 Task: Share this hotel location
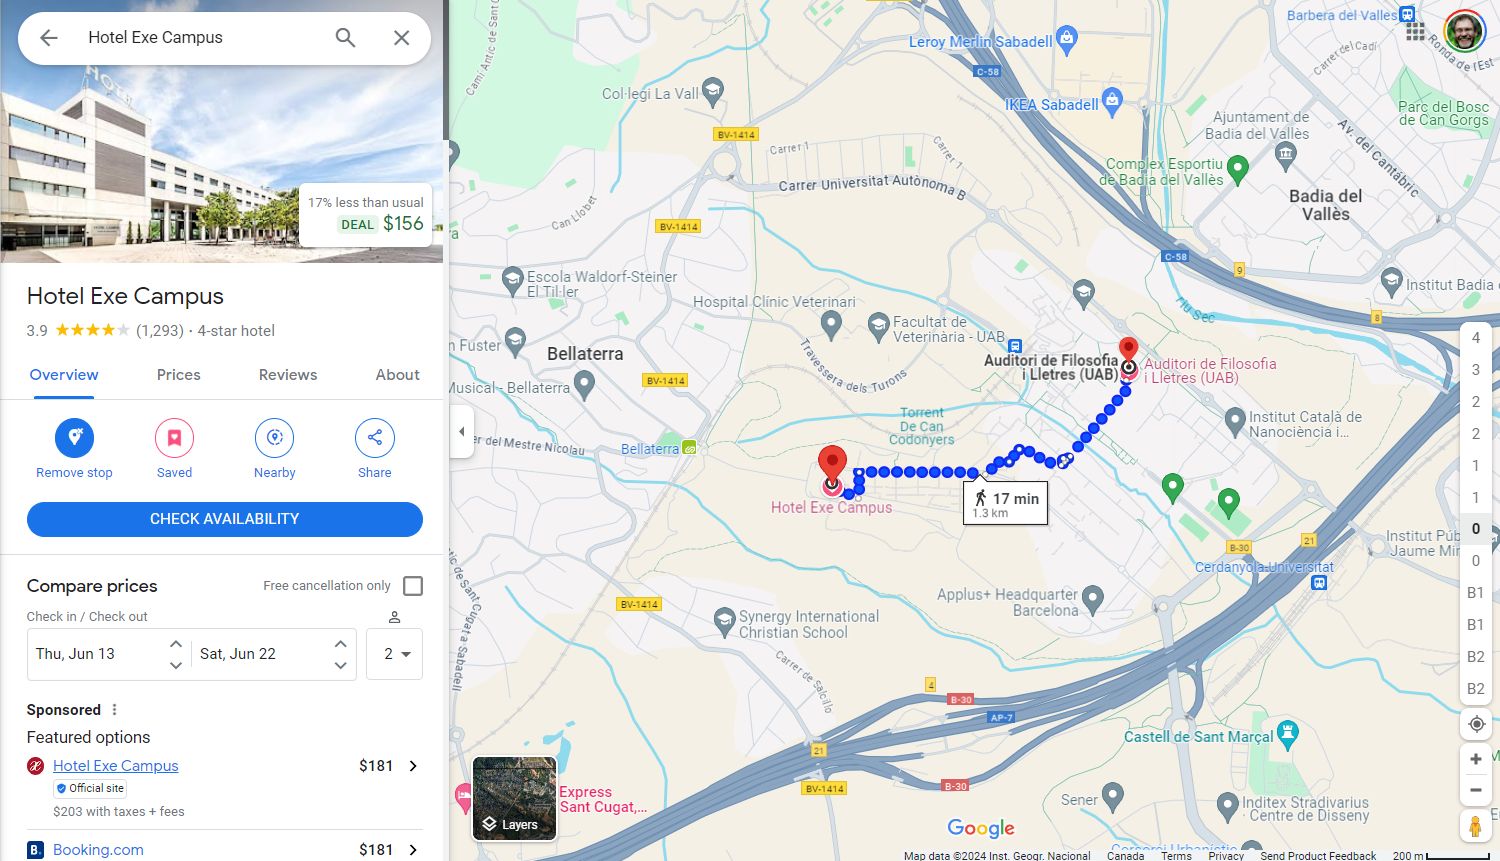click(x=374, y=438)
